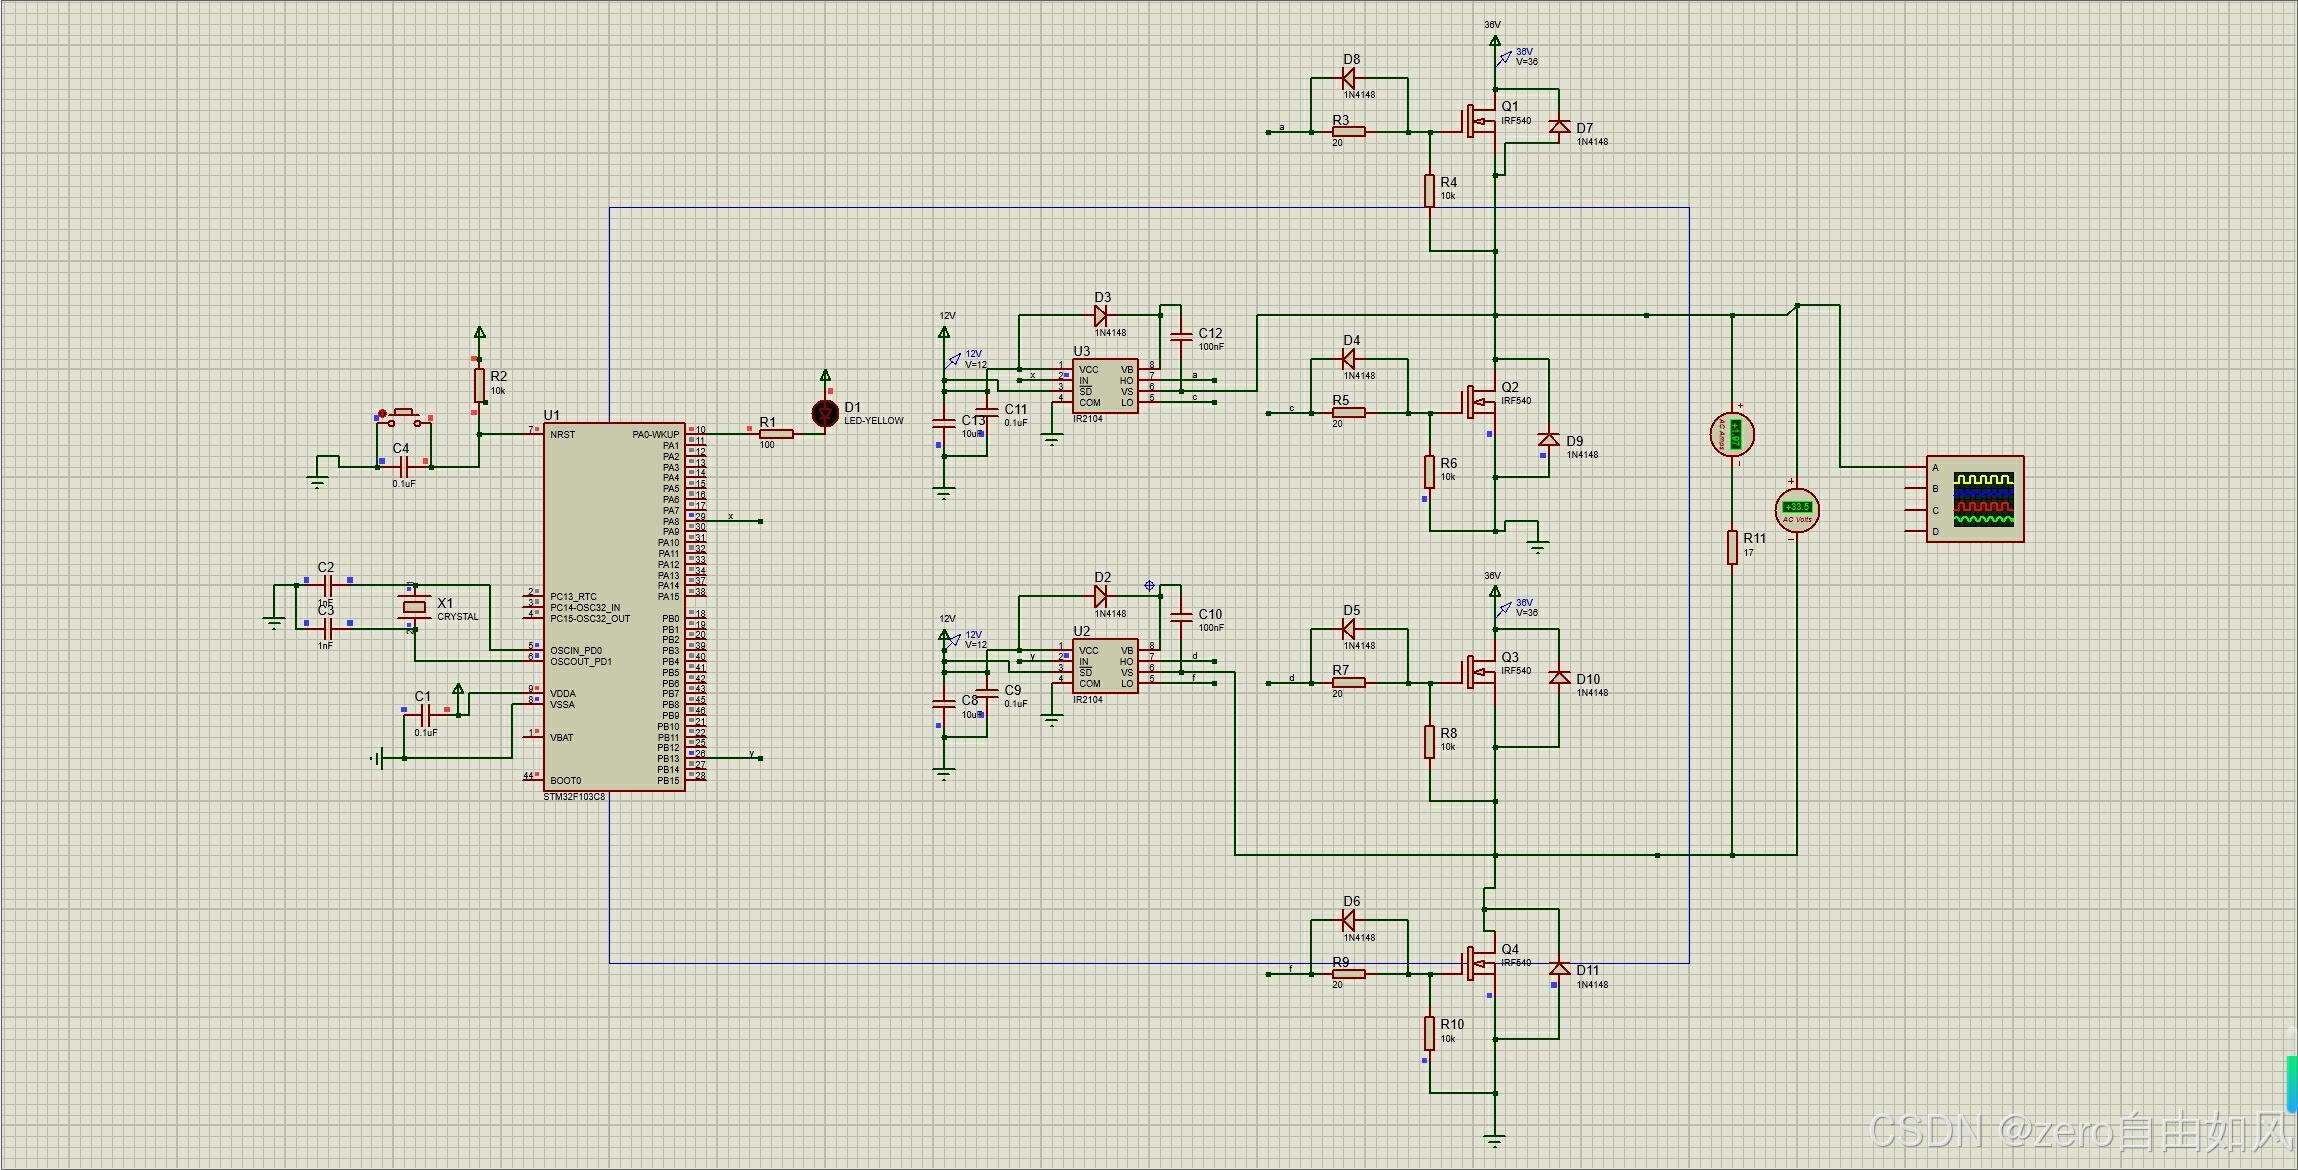Screen dimensions: 2298x1170
Task: Select capacitor C1 near VDDA pin
Action: (426, 714)
